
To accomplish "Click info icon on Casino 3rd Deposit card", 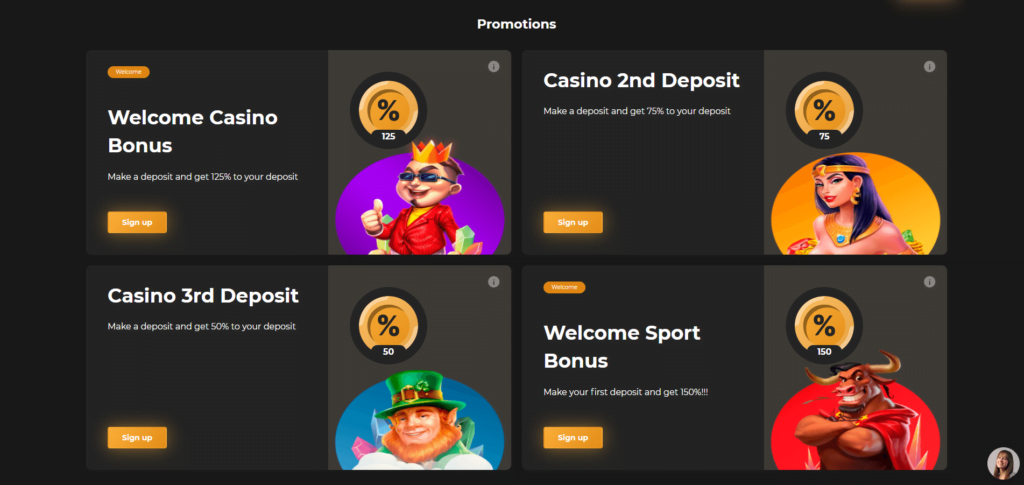I will point(493,282).
